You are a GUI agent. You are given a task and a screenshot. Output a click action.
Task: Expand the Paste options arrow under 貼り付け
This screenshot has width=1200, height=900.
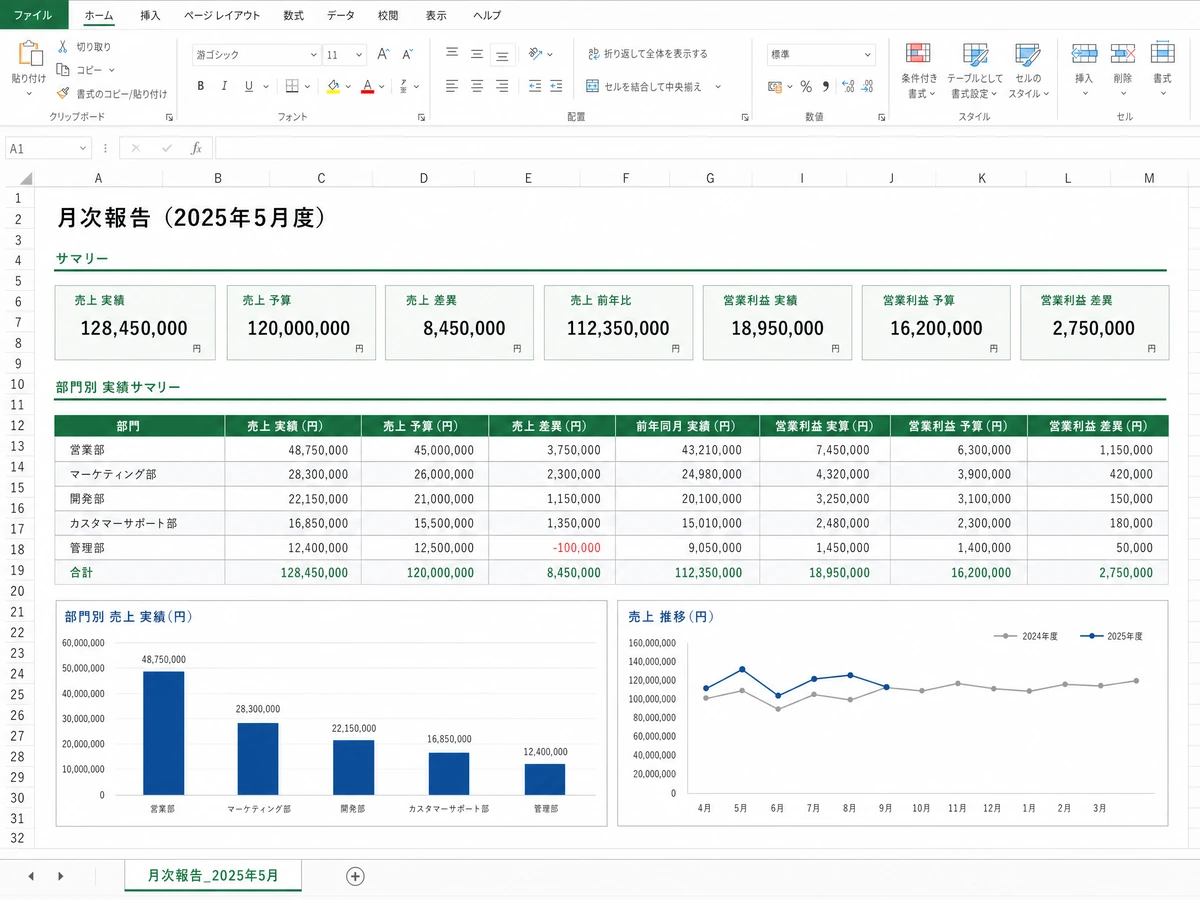[x=29, y=94]
